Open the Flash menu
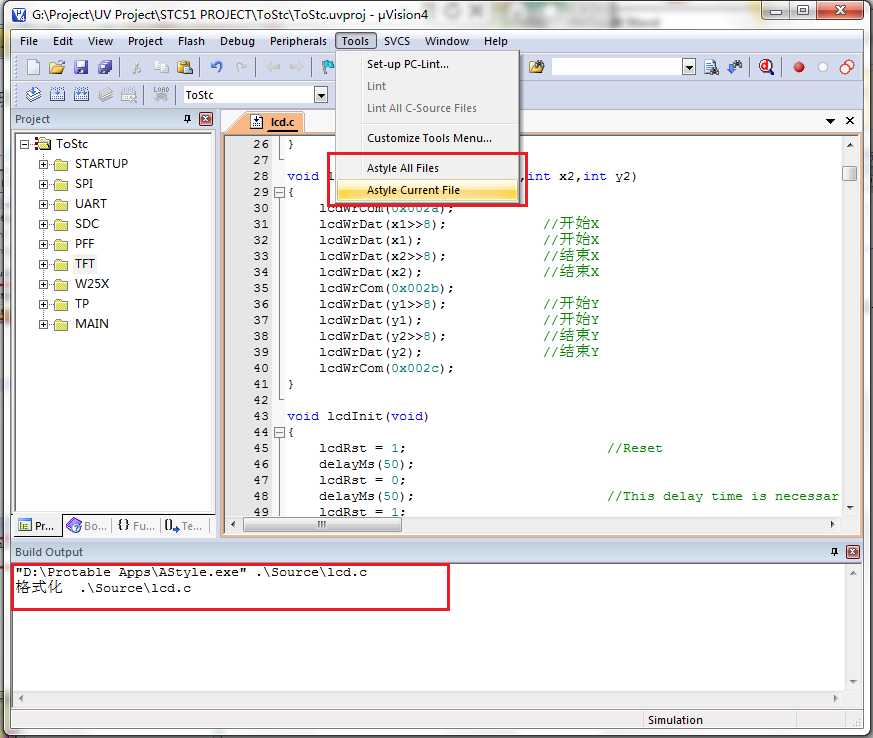 tap(191, 41)
